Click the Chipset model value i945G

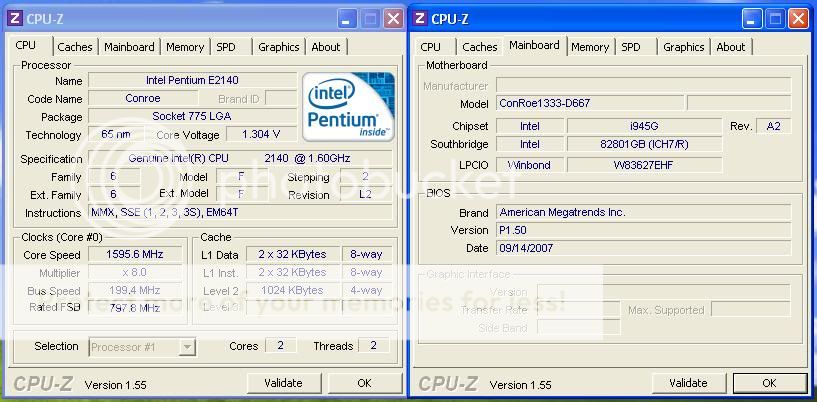pyautogui.click(x=645, y=126)
